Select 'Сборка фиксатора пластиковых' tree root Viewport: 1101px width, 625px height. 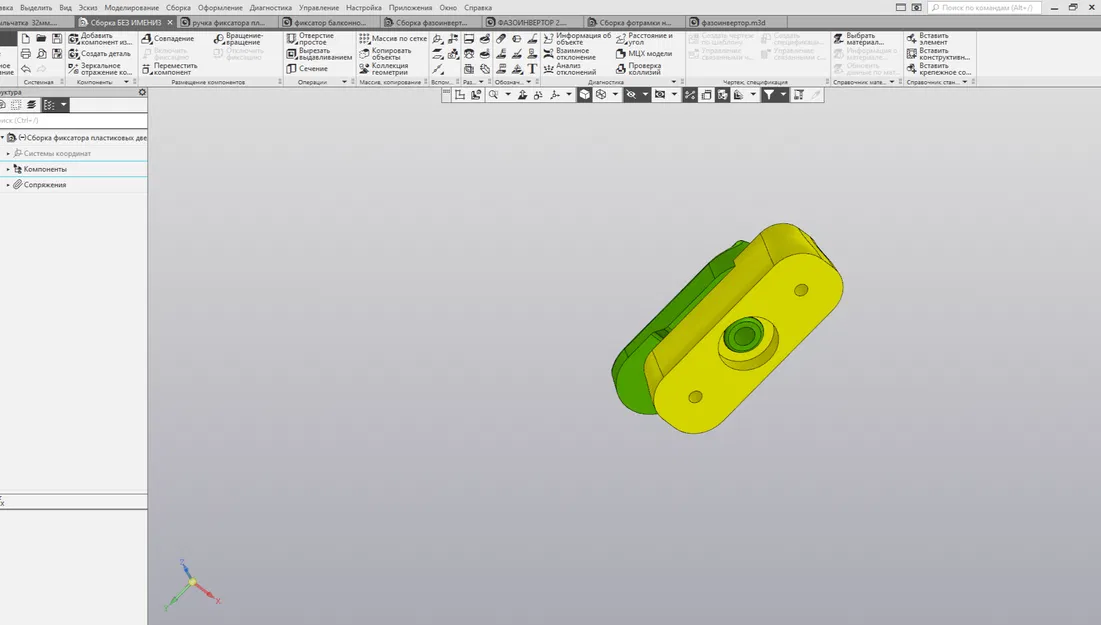click(81, 138)
